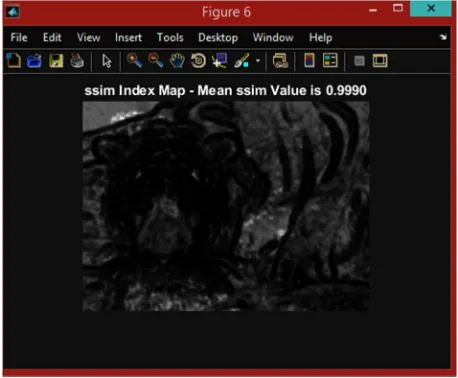The height and width of the screenshot is (378, 458).
Task: Click the ssim Index Map title text
Action: pos(225,91)
